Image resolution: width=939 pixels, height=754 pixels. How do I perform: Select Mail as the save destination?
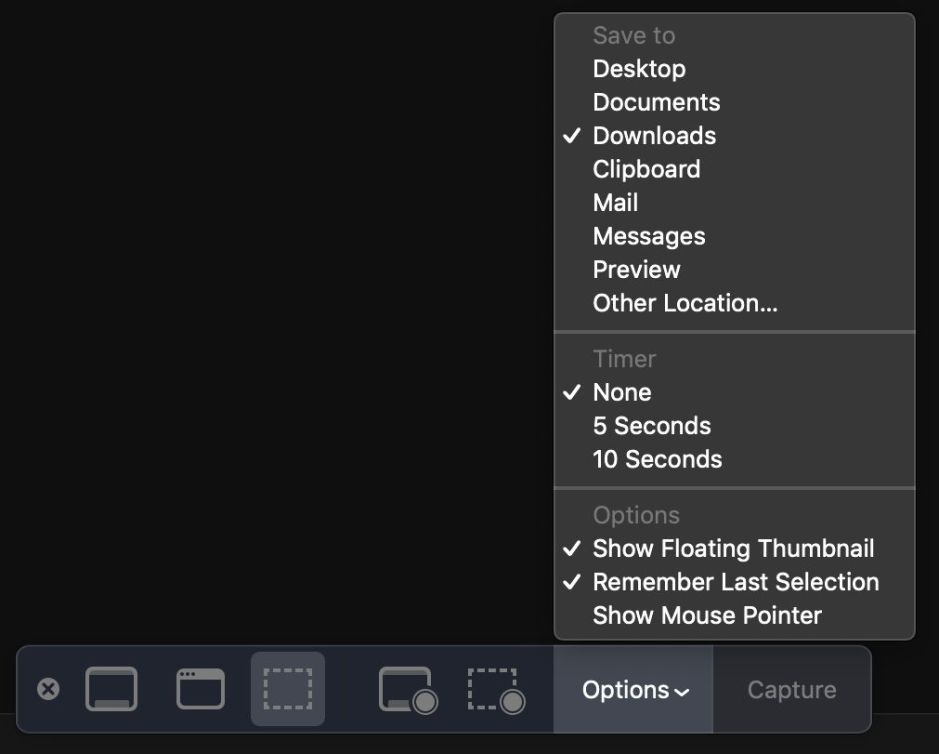[617, 202]
